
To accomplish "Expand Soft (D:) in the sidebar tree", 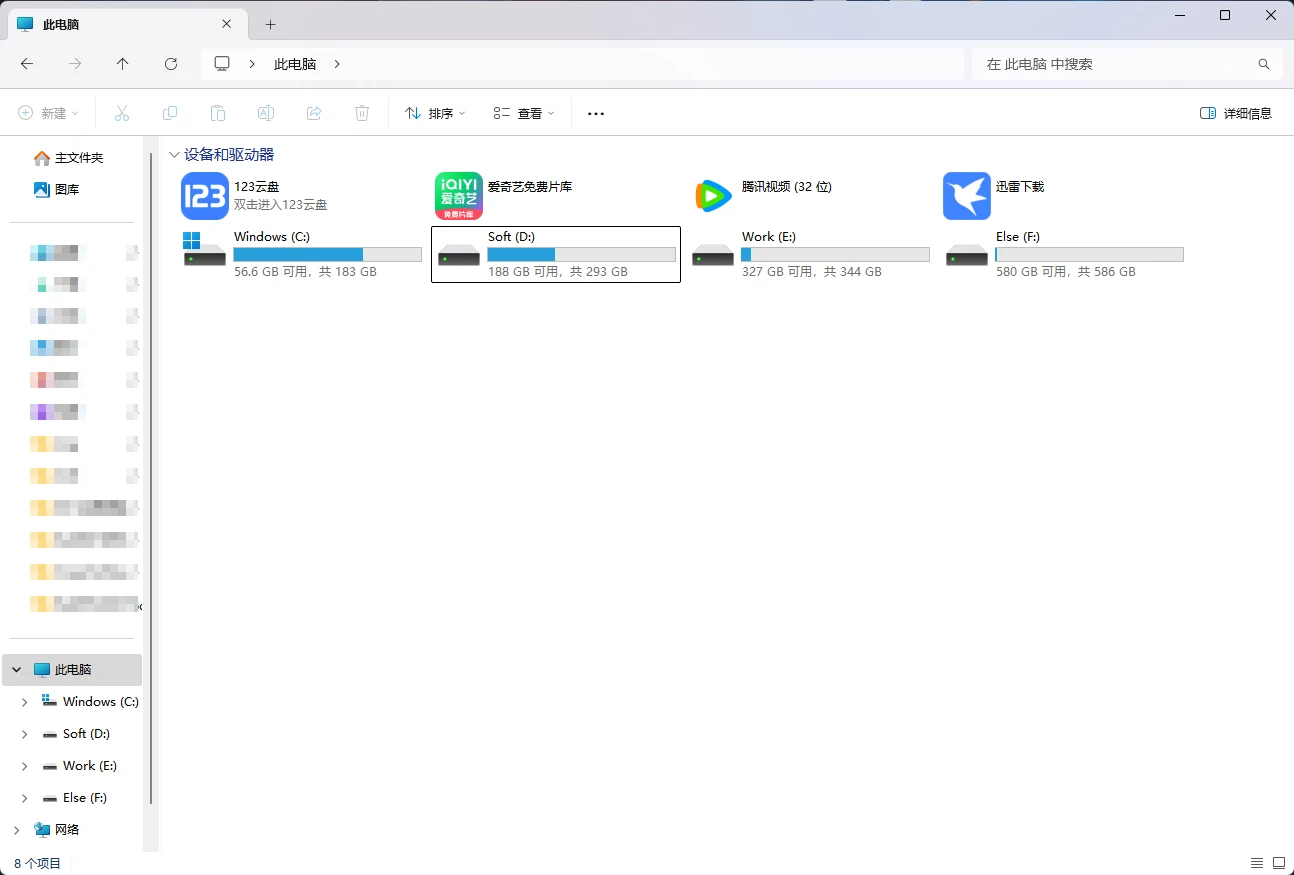I will (25, 735).
